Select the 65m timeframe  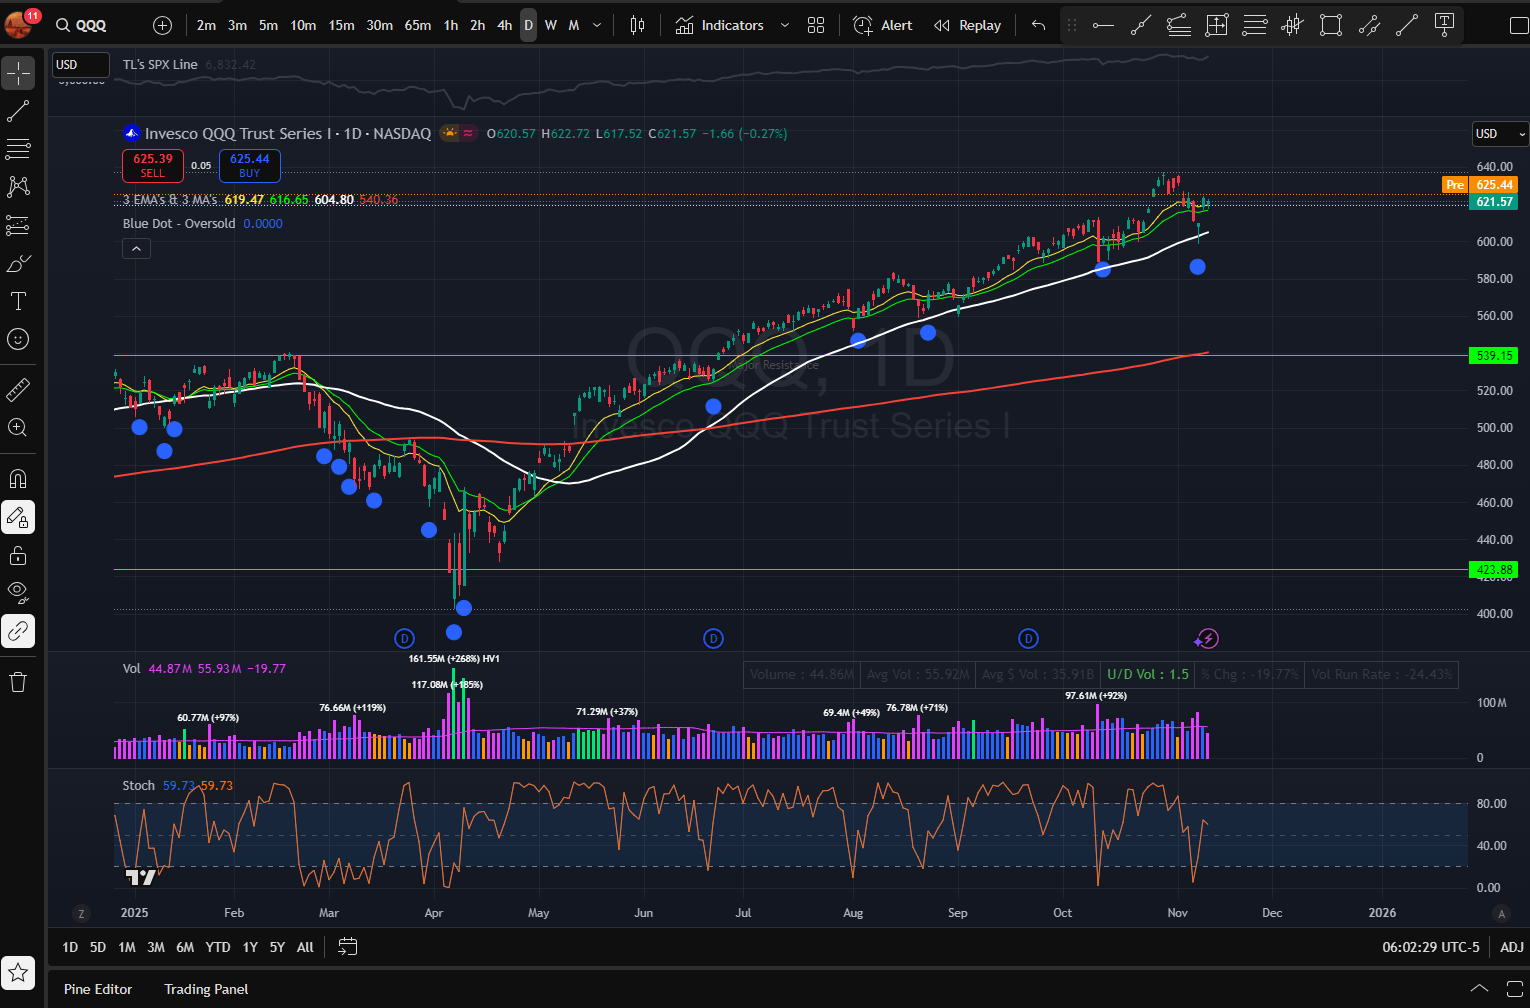[418, 25]
